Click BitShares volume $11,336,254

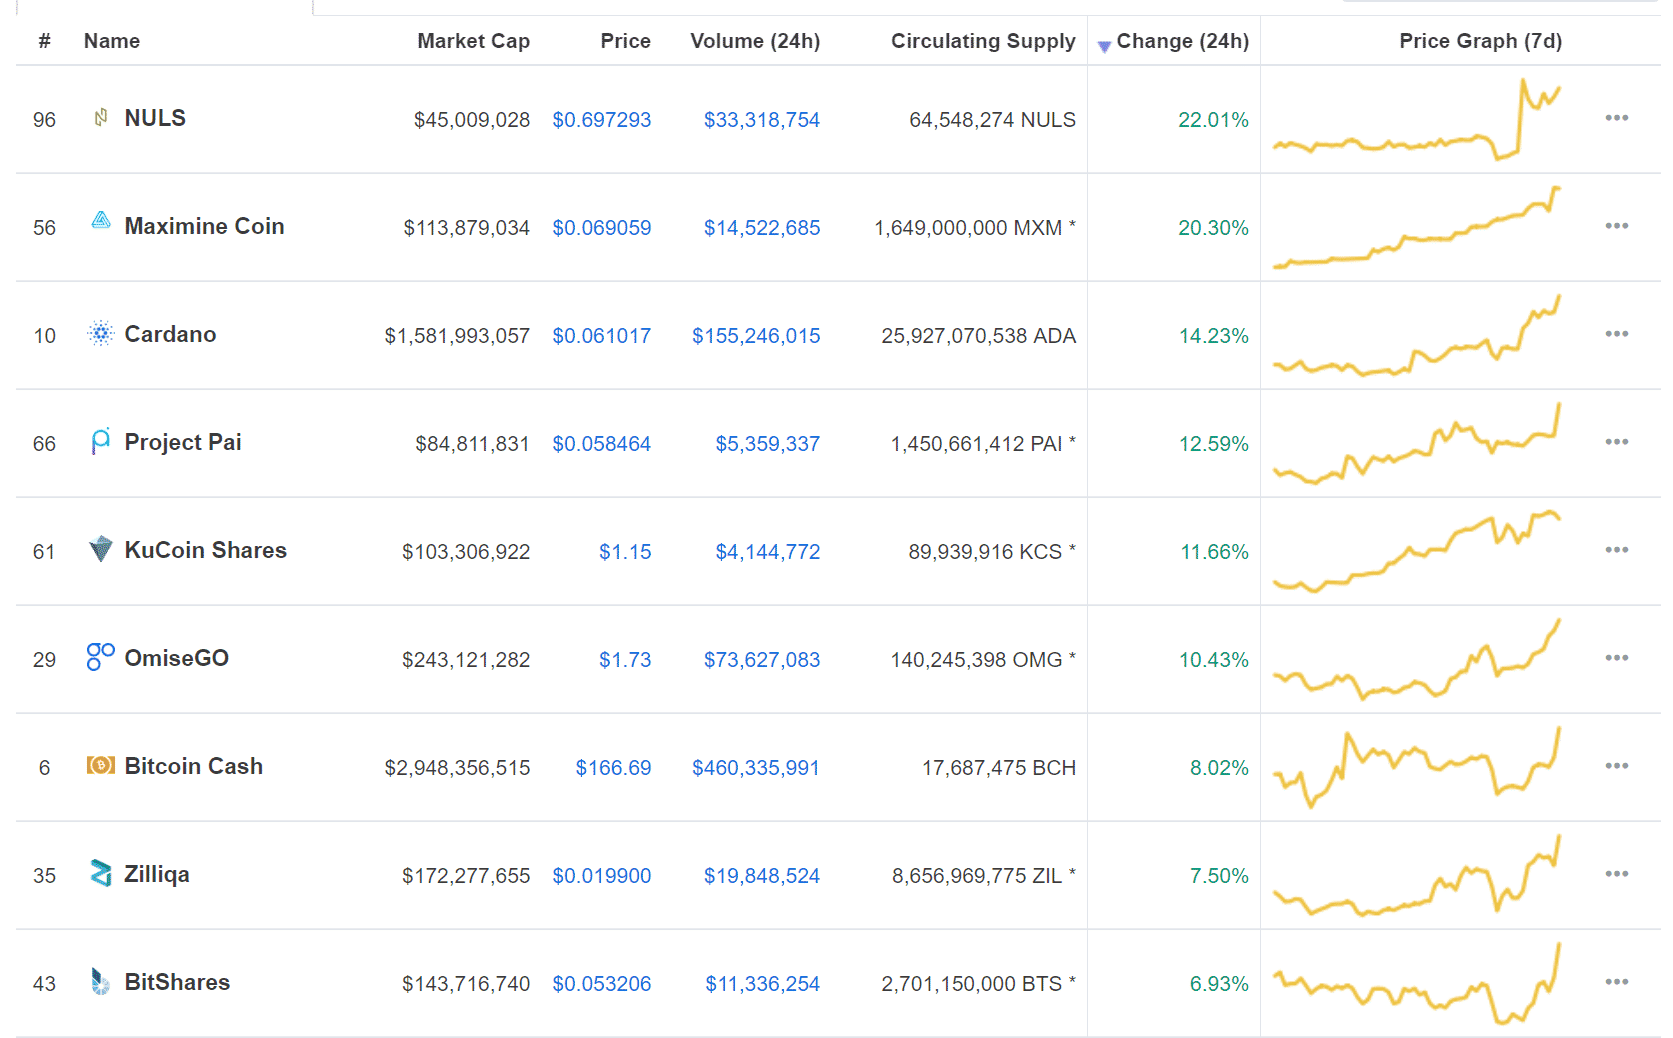[762, 984]
